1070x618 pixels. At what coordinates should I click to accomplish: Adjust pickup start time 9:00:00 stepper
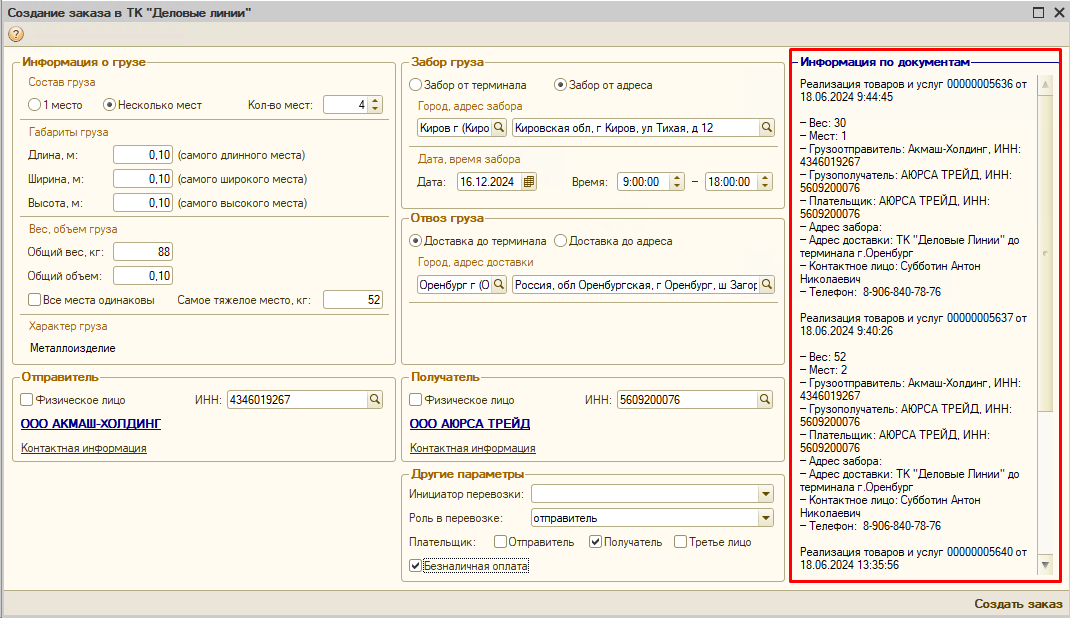(x=676, y=181)
